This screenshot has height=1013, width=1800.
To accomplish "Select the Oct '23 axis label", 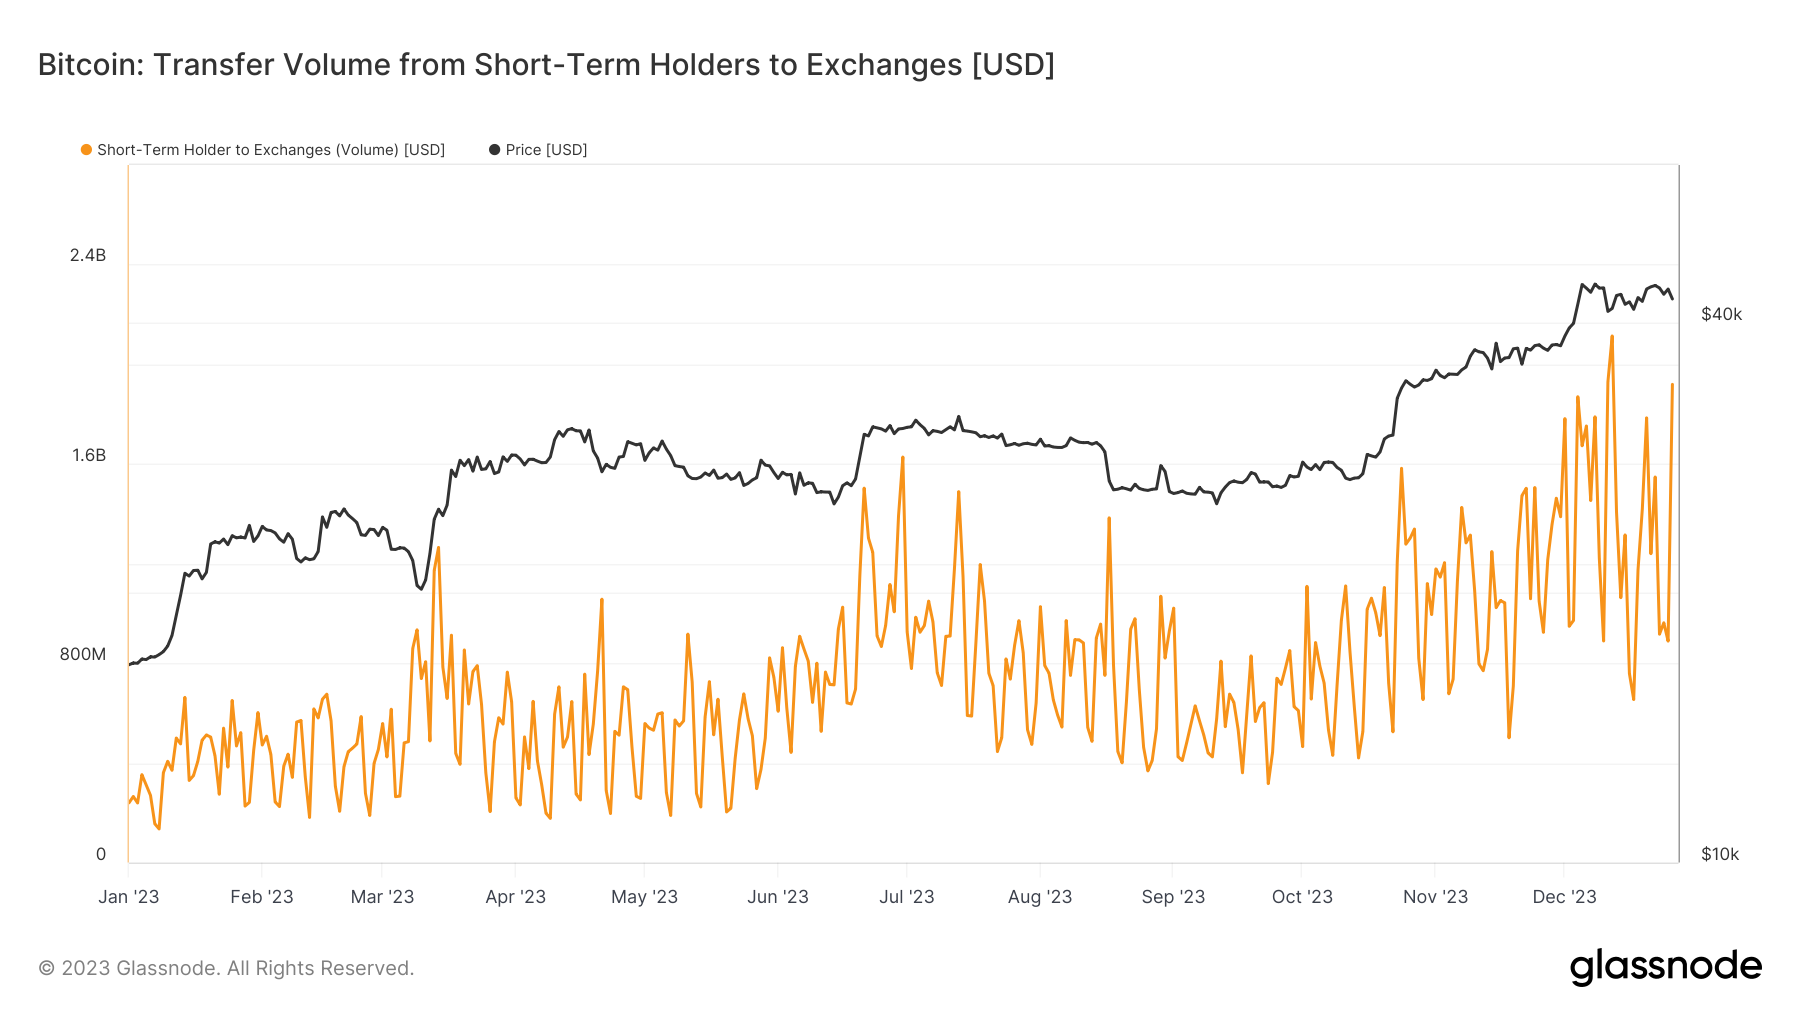I will [1302, 897].
